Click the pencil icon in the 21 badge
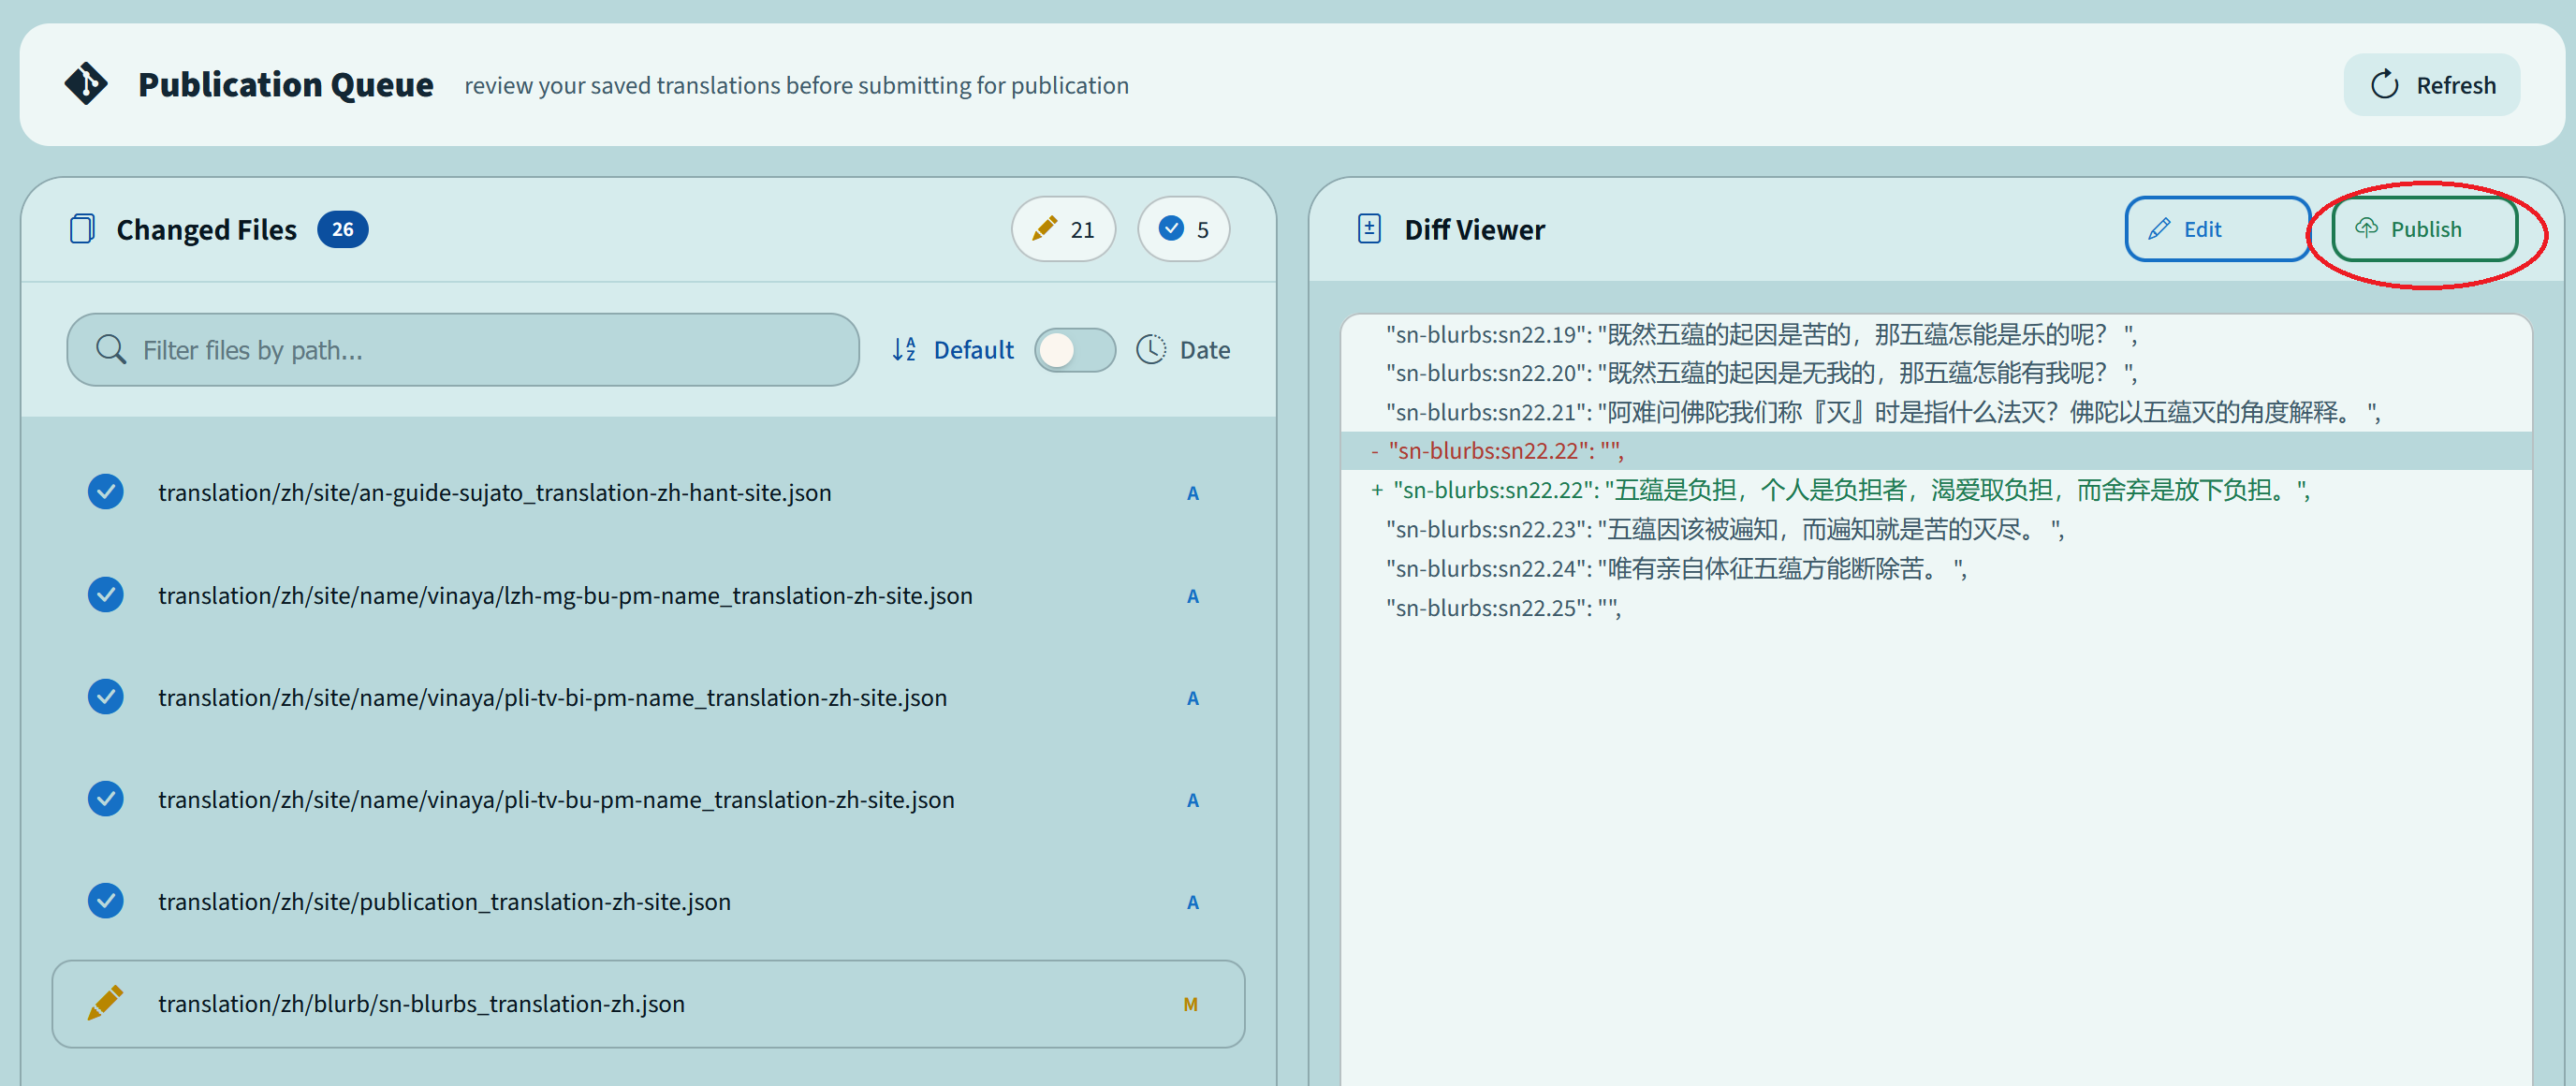This screenshot has height=1086, width=2576. (1044, 229)
